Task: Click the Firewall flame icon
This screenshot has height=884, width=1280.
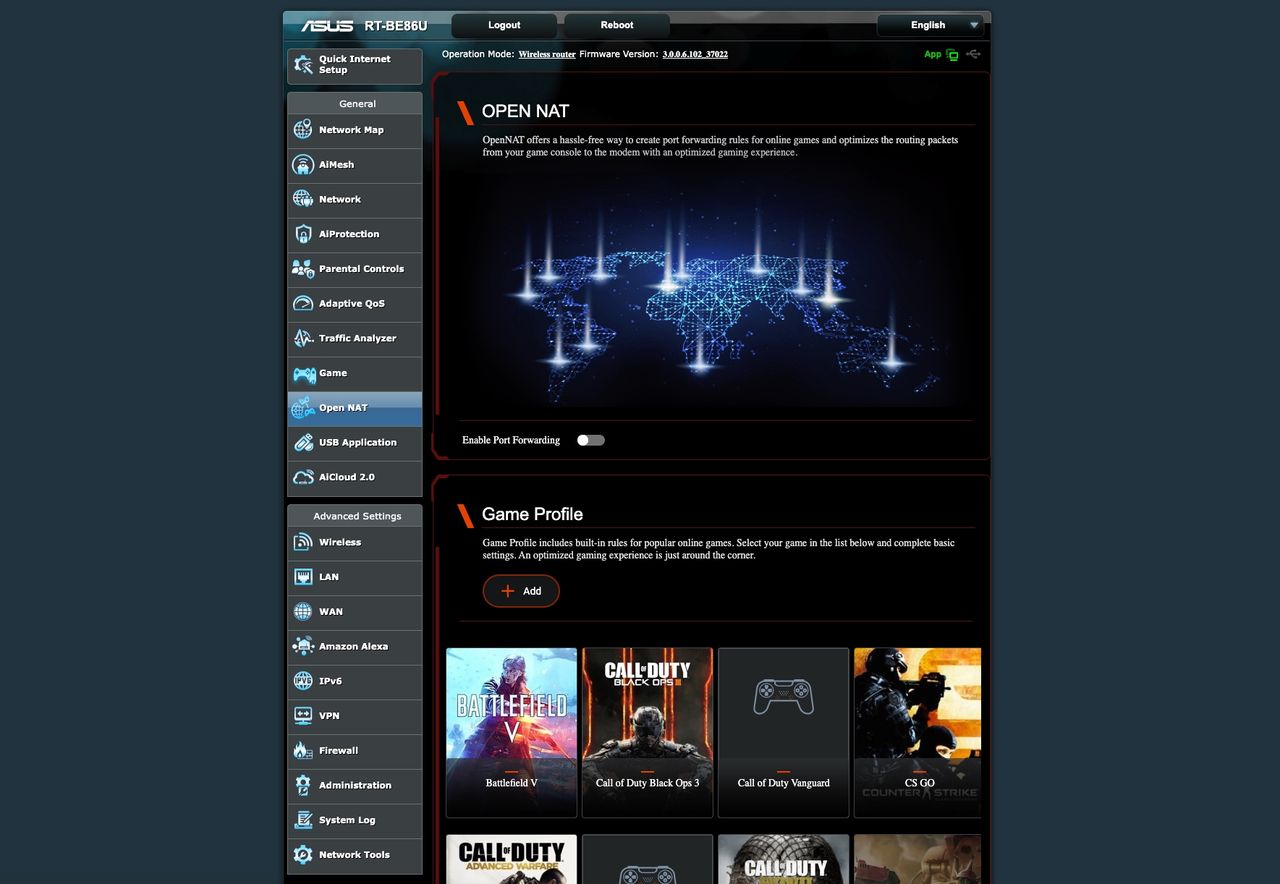Action: point(303,750)
